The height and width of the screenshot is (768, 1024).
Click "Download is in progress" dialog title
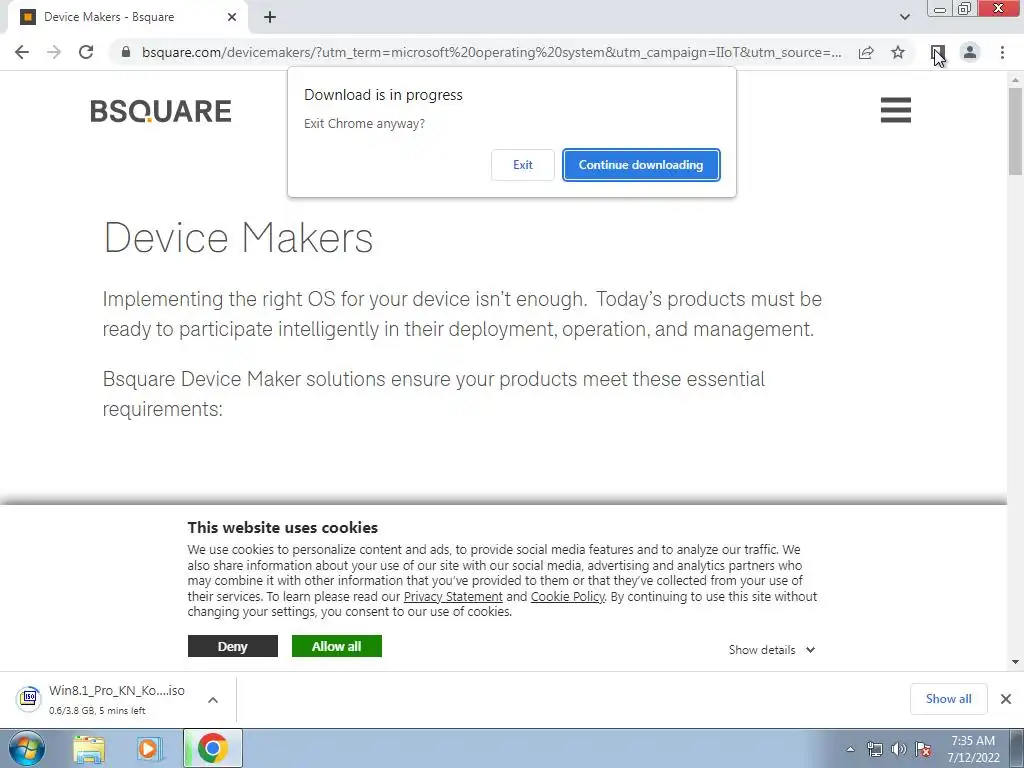coord(383,95)
